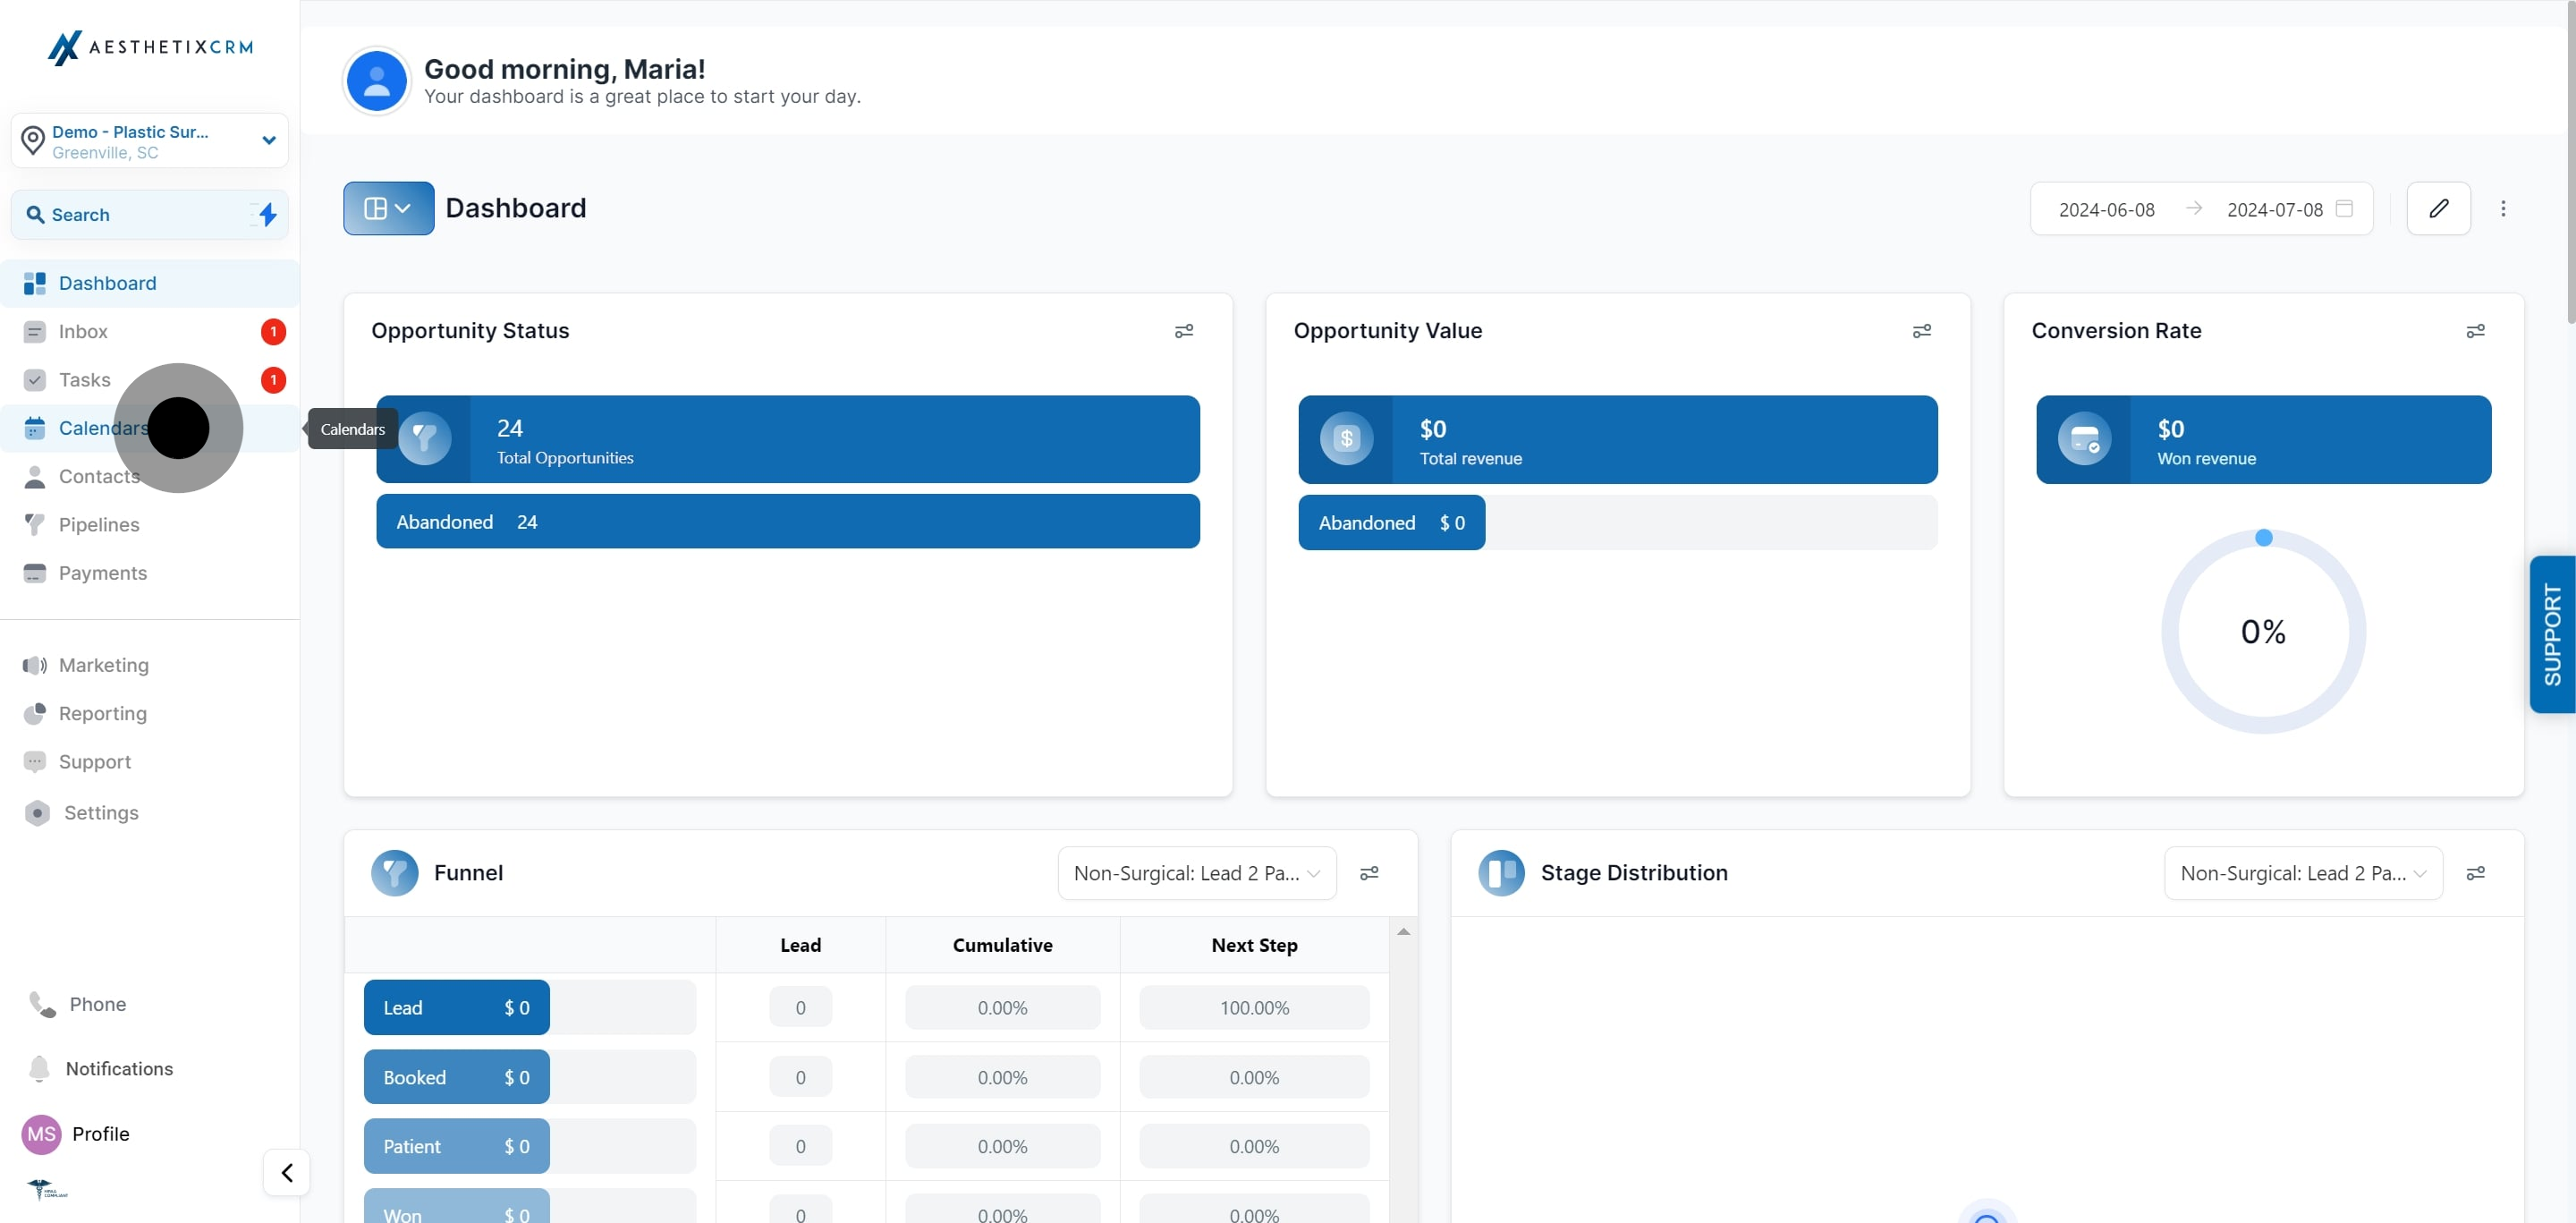
Task: Open Opportunity Status filter settings icon
Action: point(1184,331)
